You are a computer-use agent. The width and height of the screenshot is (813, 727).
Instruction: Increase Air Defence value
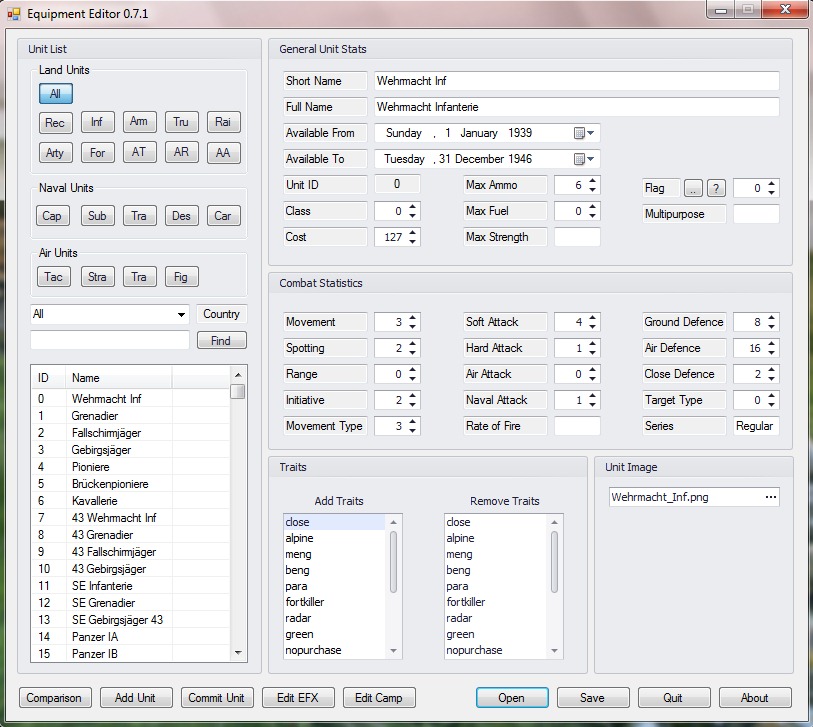pos(772,343)
